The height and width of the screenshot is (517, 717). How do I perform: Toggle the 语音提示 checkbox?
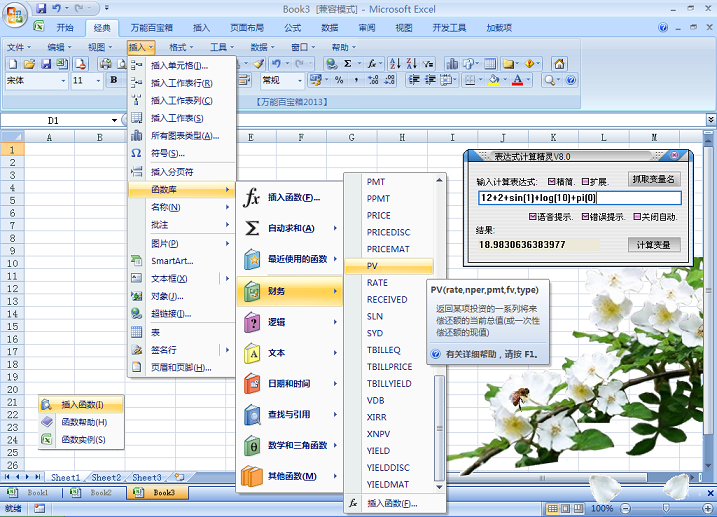coord(533,217)
